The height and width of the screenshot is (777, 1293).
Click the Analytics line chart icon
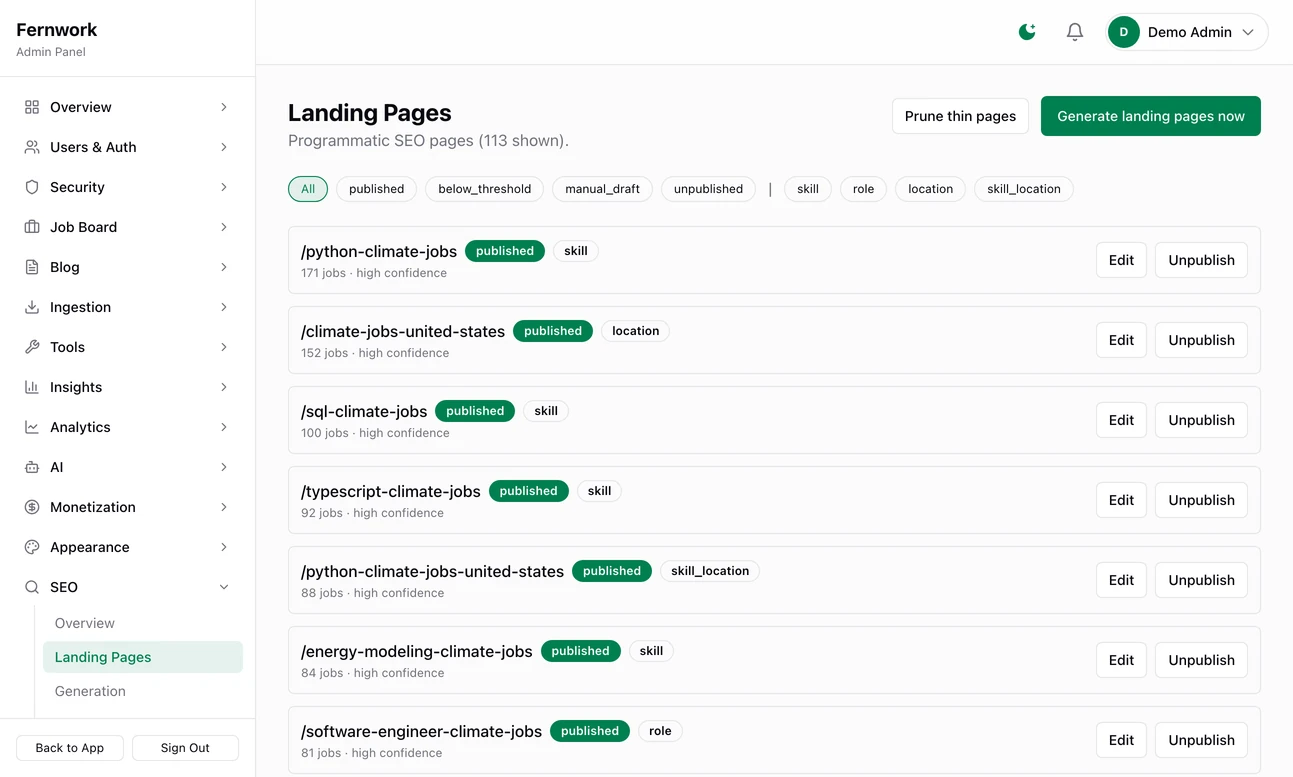32,427
